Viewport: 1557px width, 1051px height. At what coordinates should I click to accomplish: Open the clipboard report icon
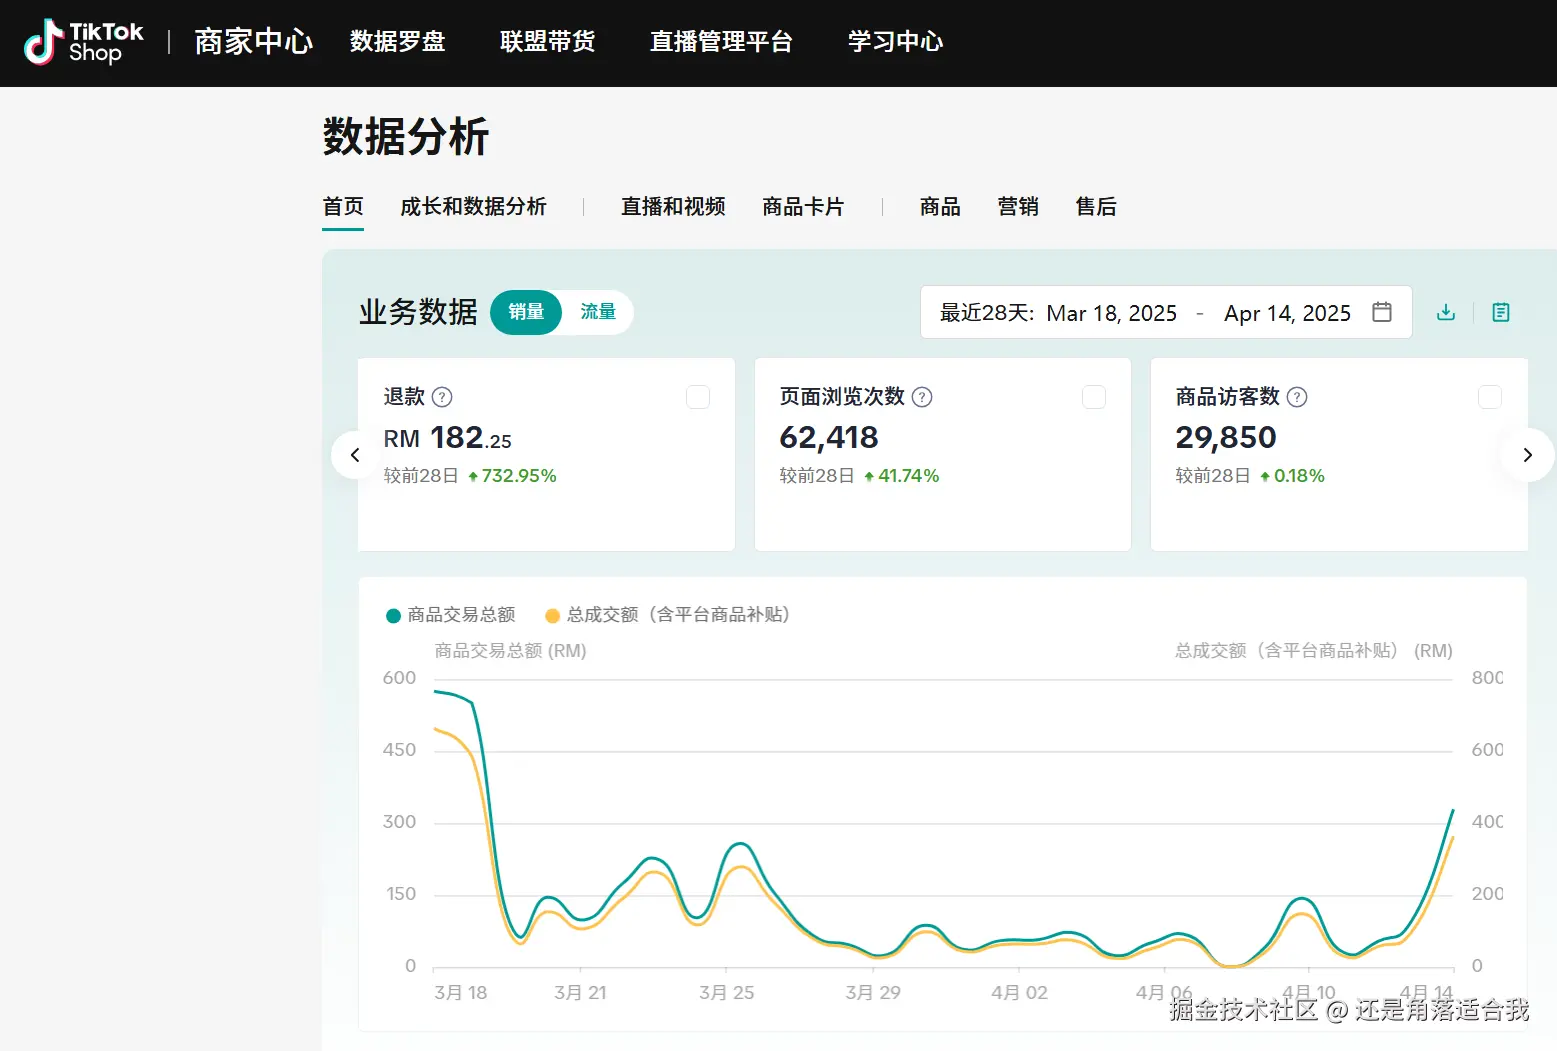(1500, 313)
